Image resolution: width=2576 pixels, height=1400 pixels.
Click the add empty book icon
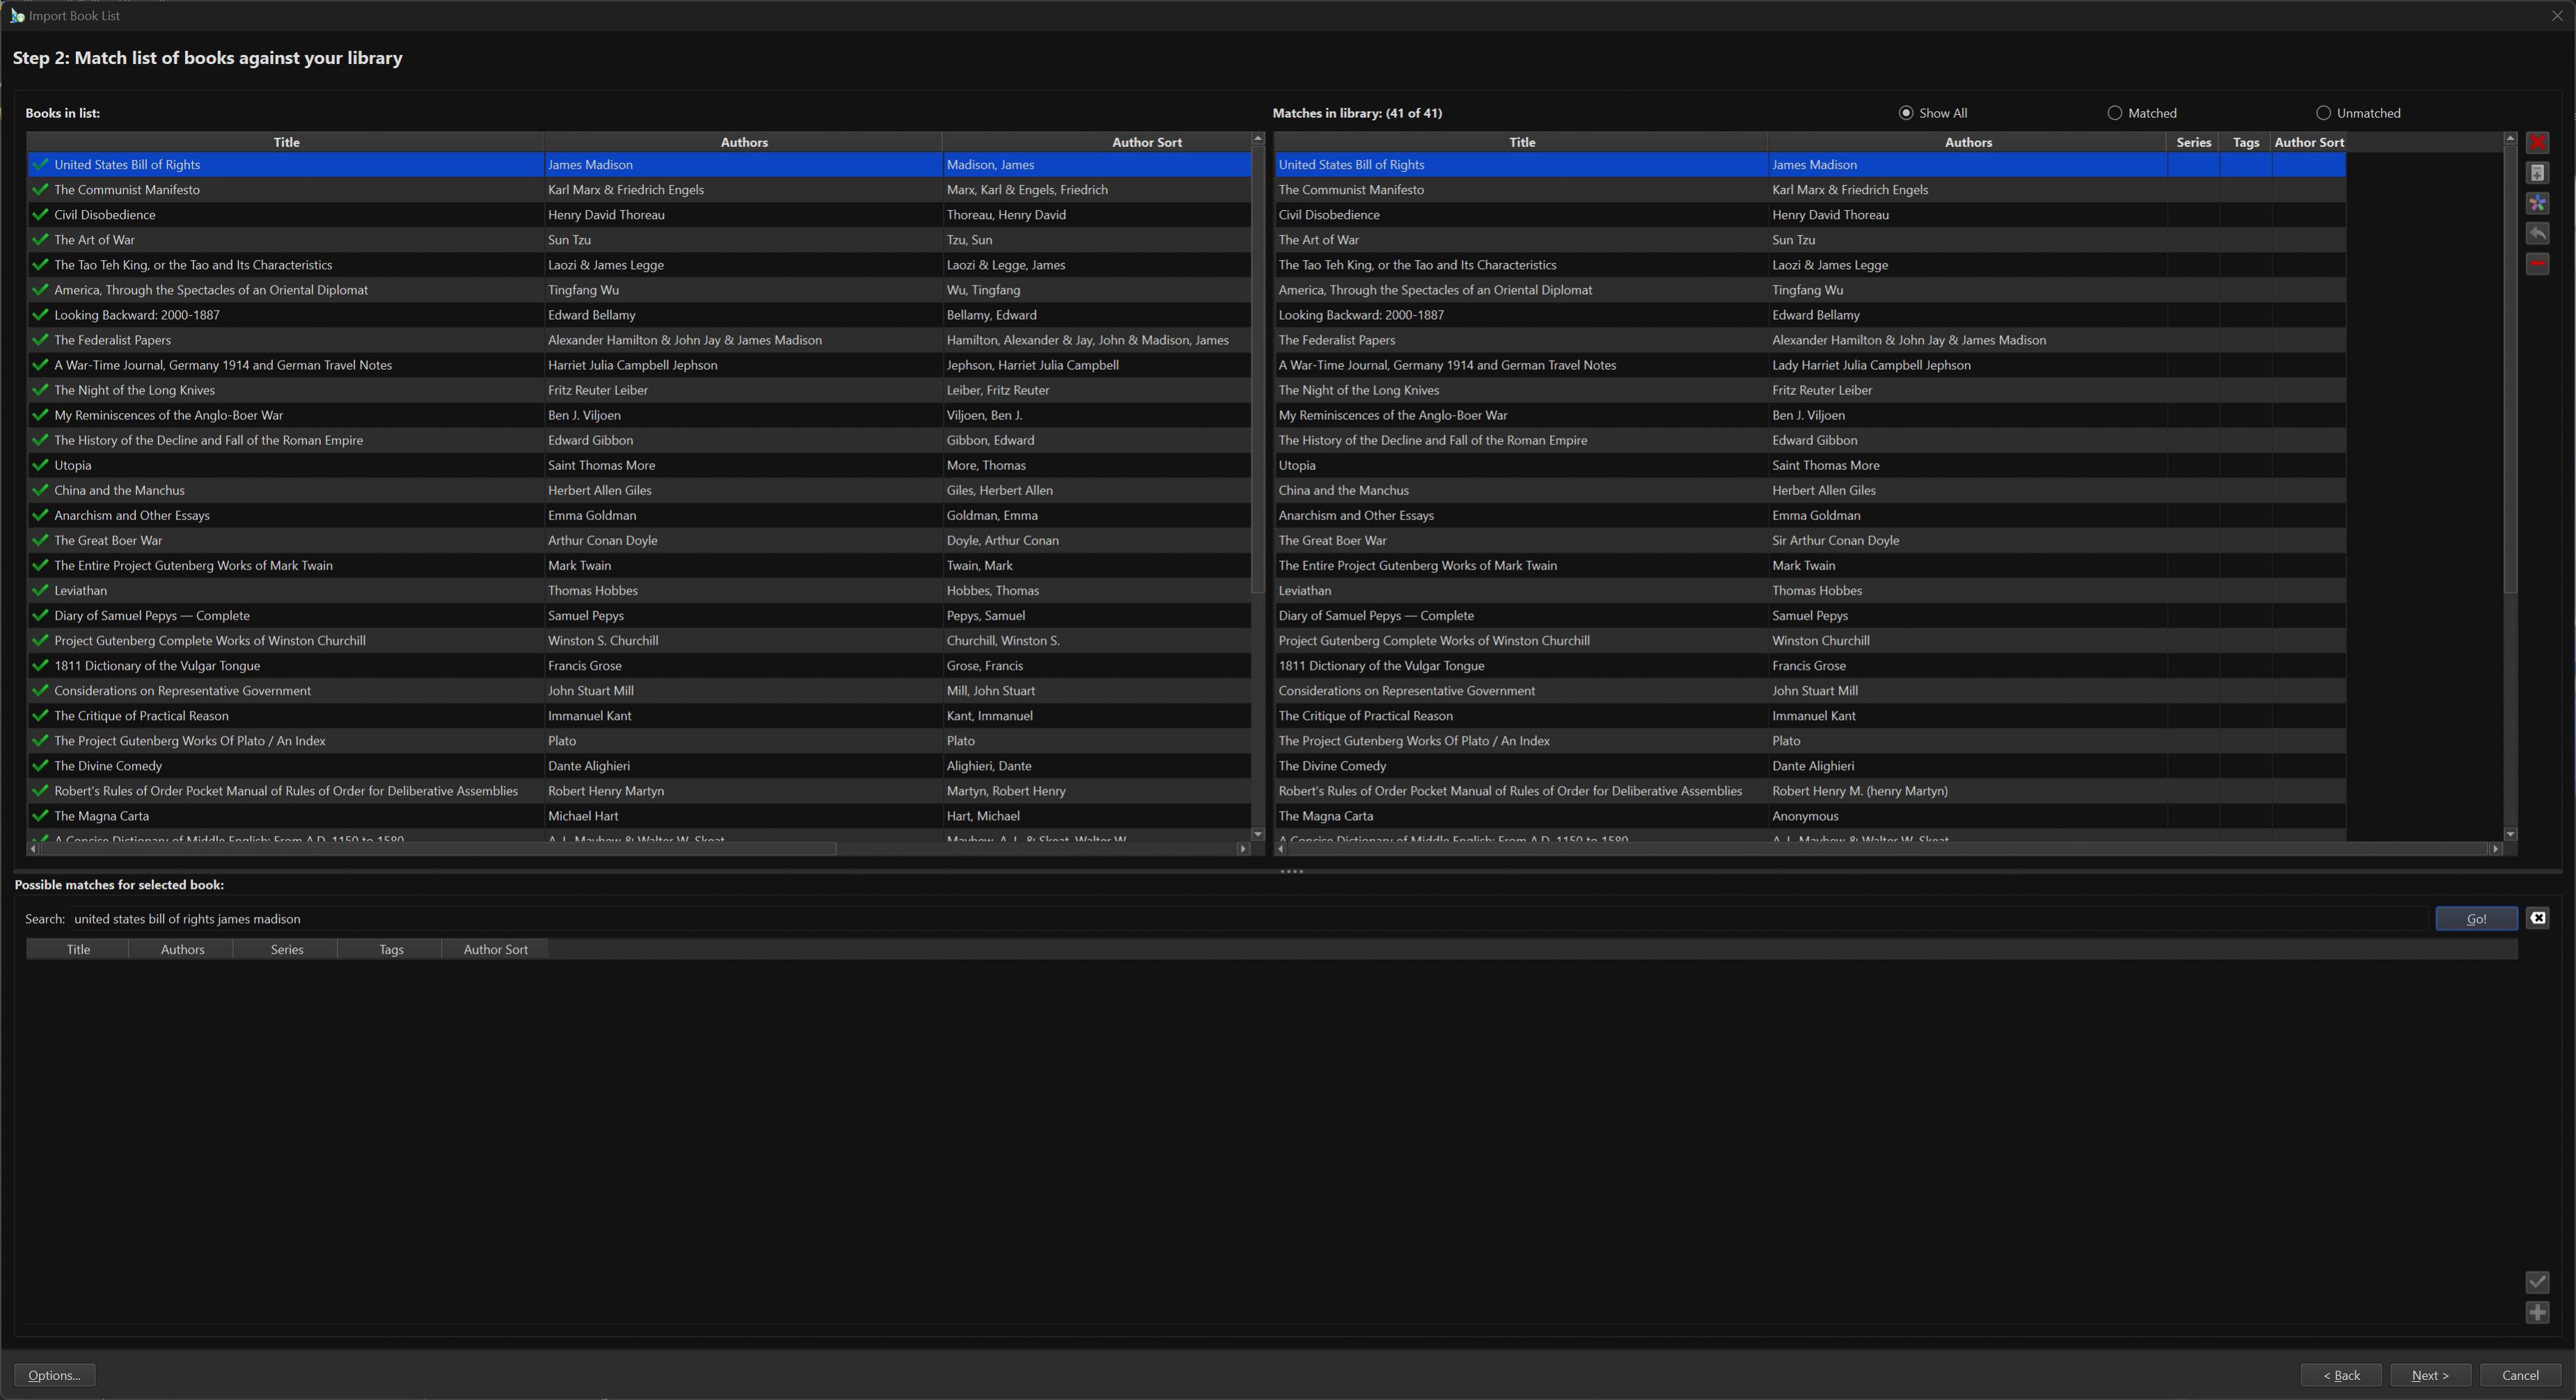(x=2537, y=173)
